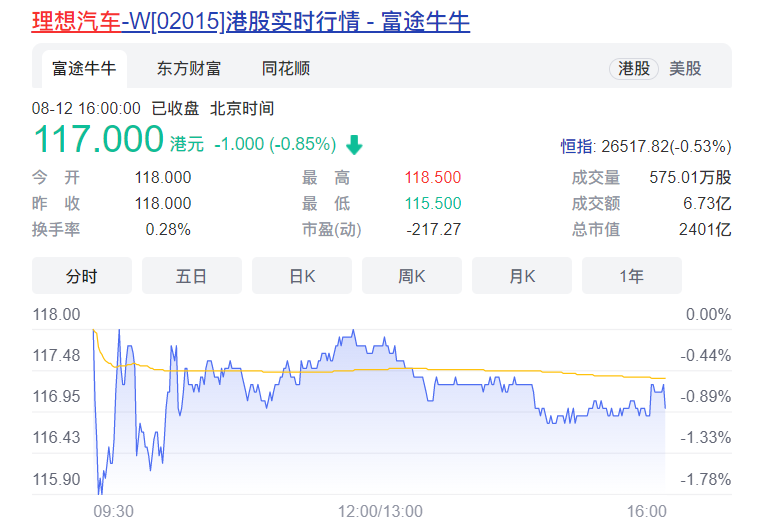Viewport: 773px width, 527px height.
Task: View the 月K monthly candlestick chart
Action: pos(522,276)
